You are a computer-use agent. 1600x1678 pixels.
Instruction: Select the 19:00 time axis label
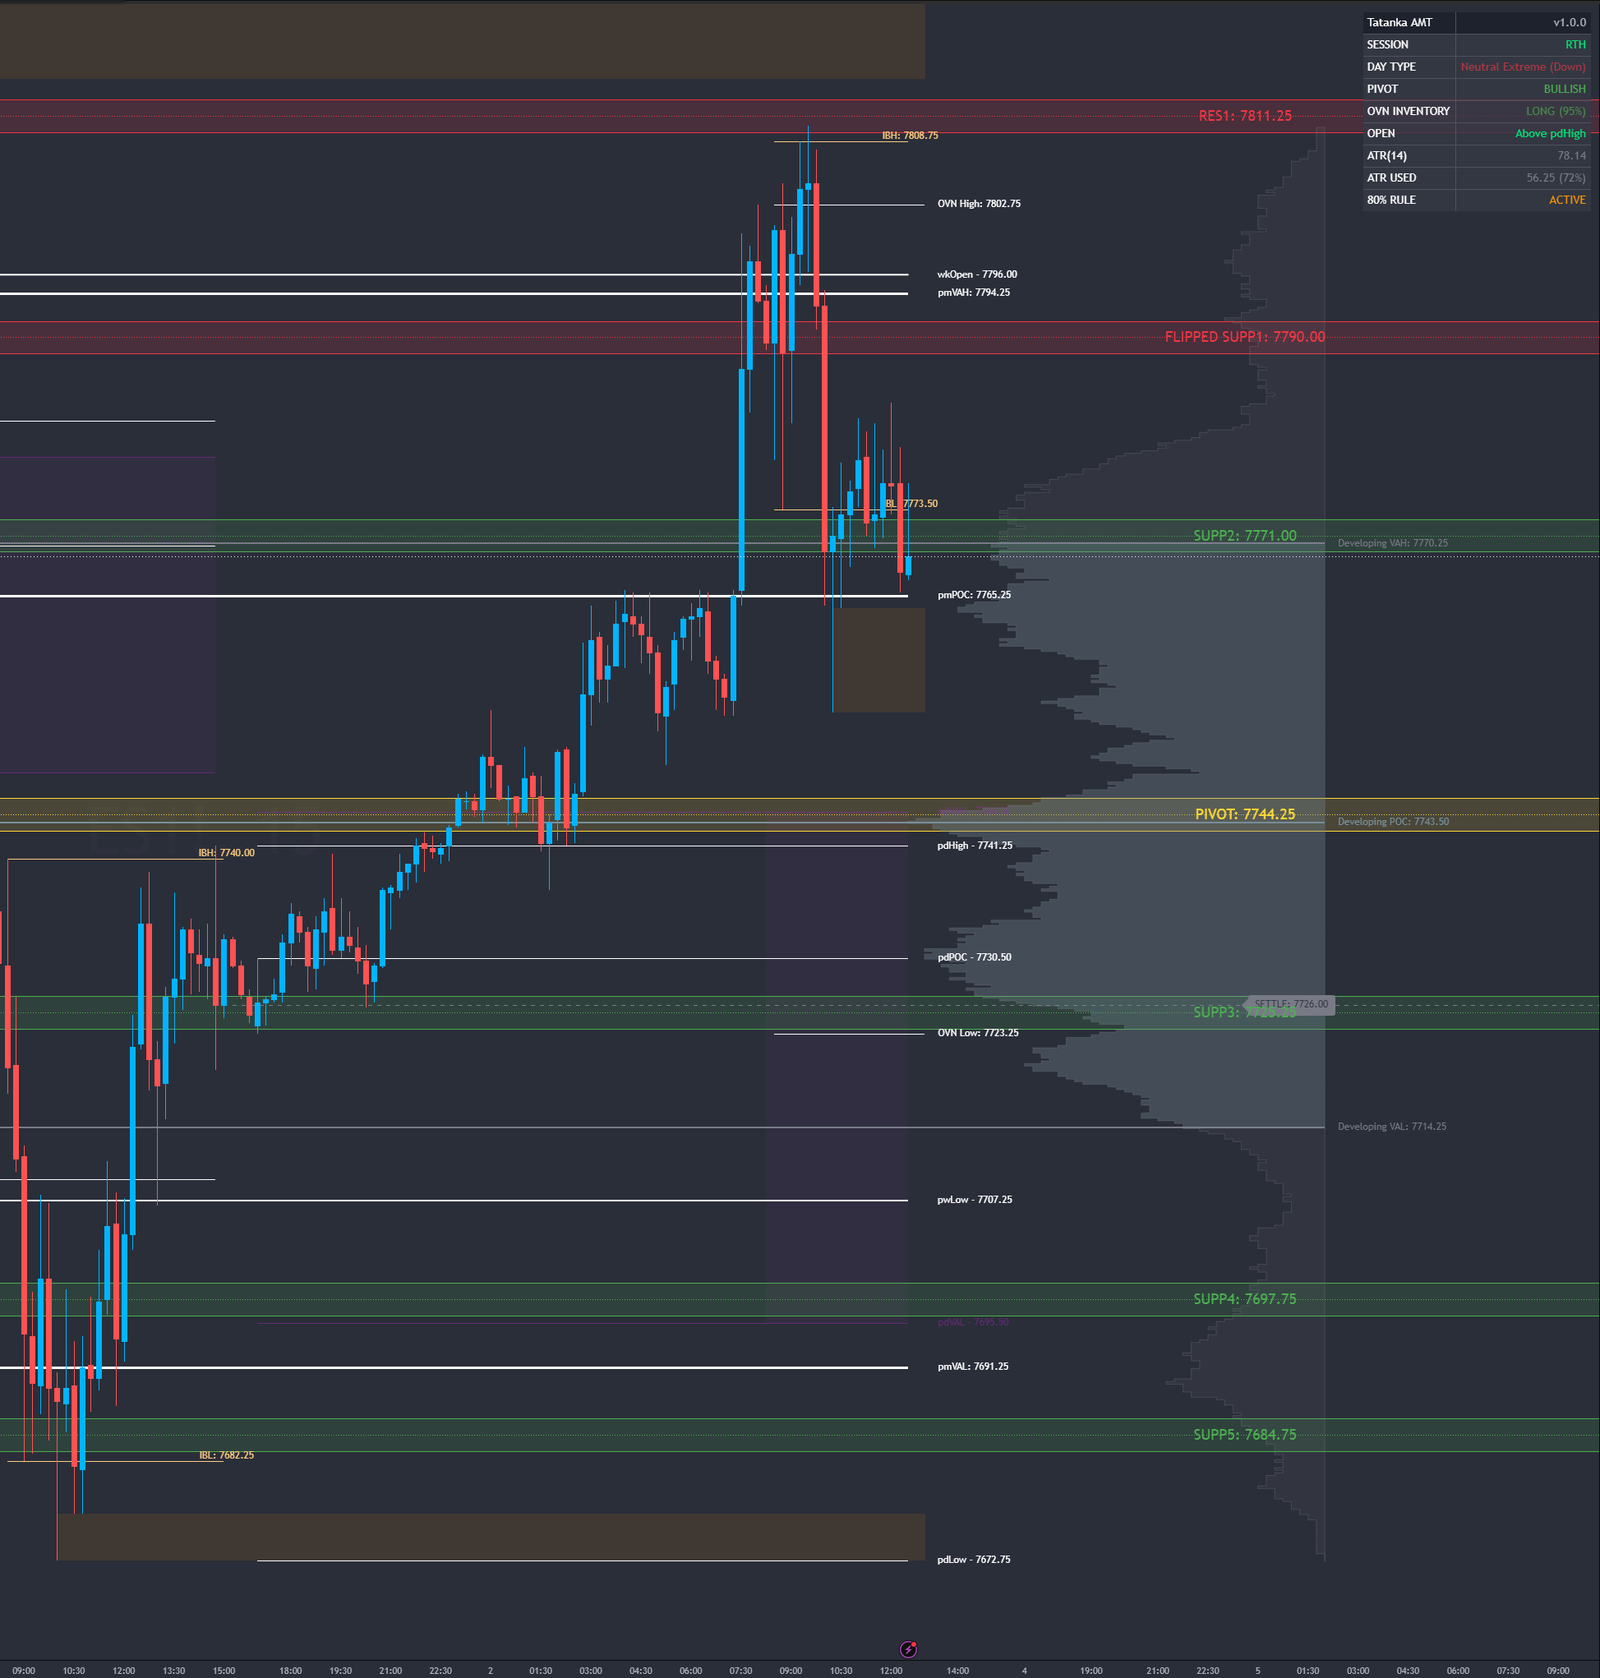1091,1671
